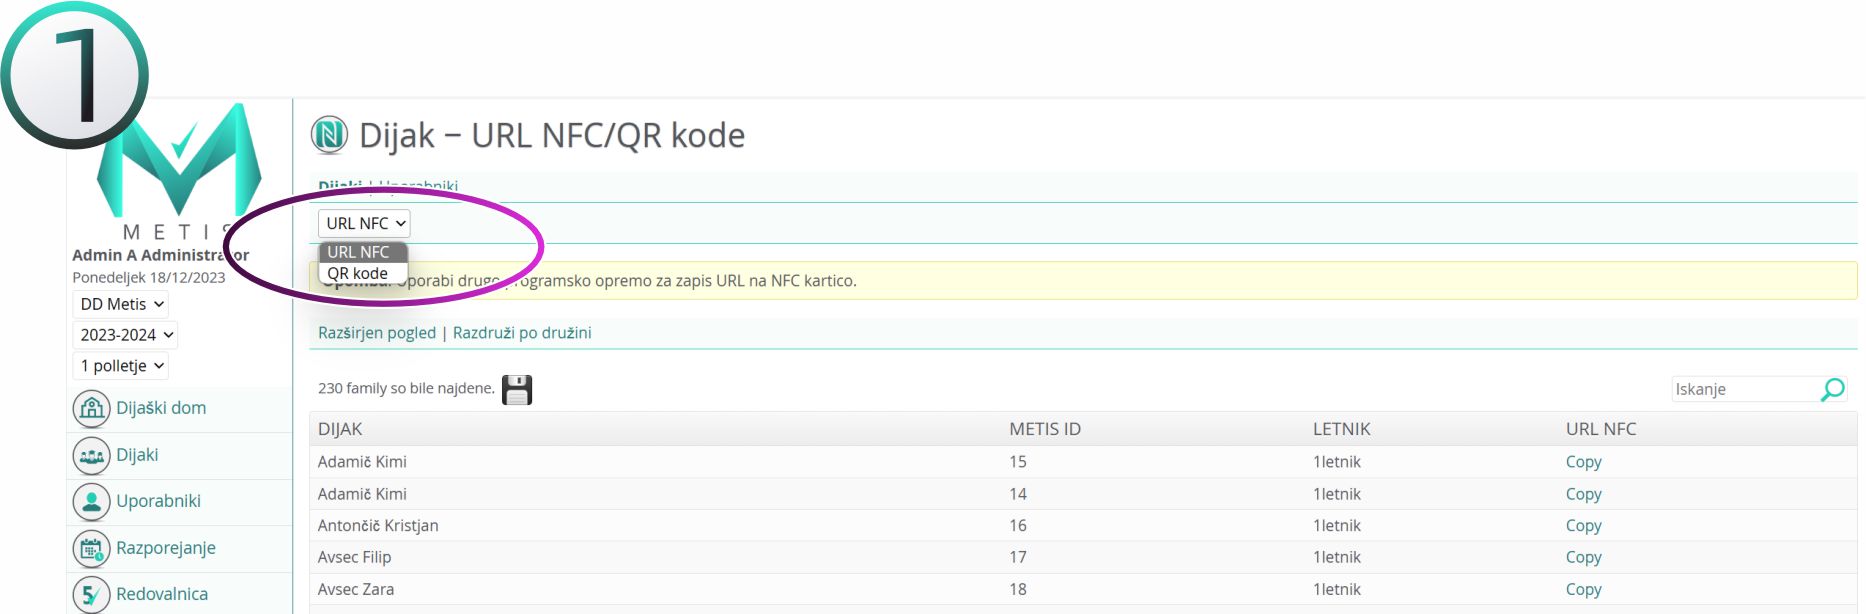Image resolution: width=1866 pixels, height=614 pixels.
Task: Copy URL NFC for METIS ID 15
Action: (1583, 462)
